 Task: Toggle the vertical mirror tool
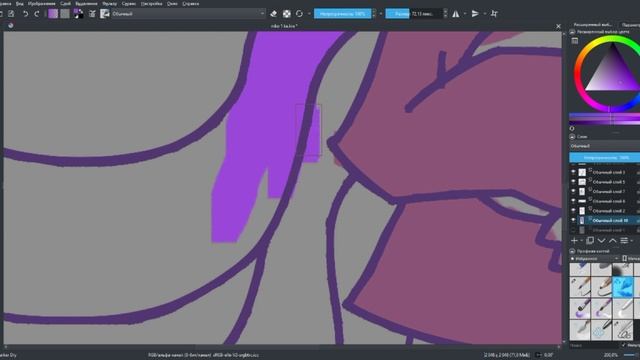[475, 14]
